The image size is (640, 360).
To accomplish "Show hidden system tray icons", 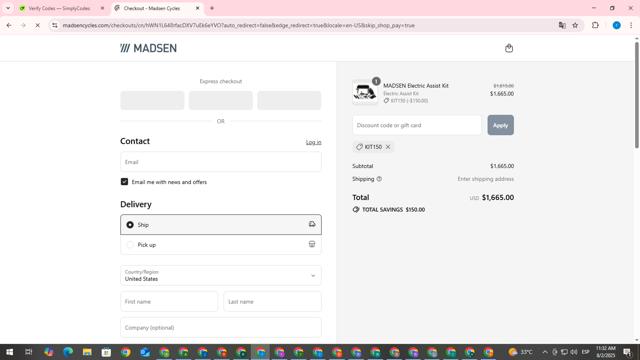I will click(x=544, y=352).
